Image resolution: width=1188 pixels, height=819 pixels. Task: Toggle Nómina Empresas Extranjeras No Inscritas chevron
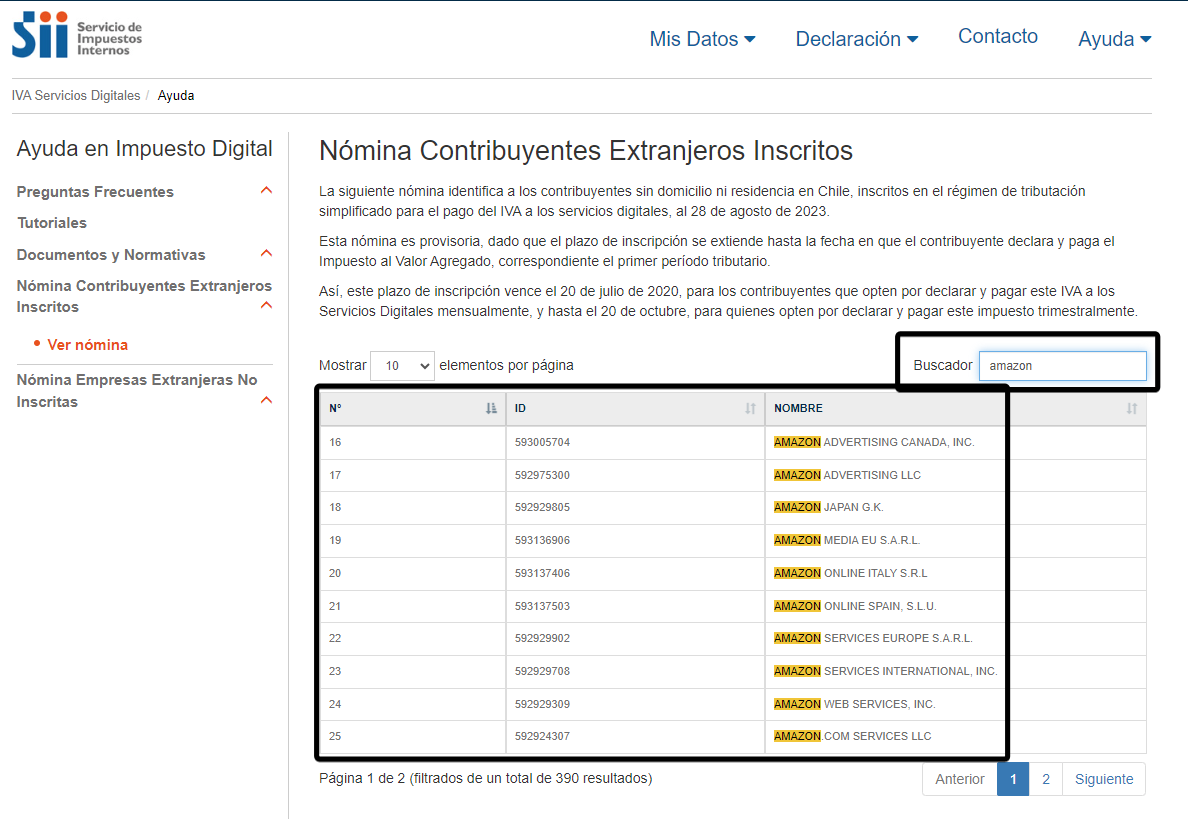(x=266, y=400)
